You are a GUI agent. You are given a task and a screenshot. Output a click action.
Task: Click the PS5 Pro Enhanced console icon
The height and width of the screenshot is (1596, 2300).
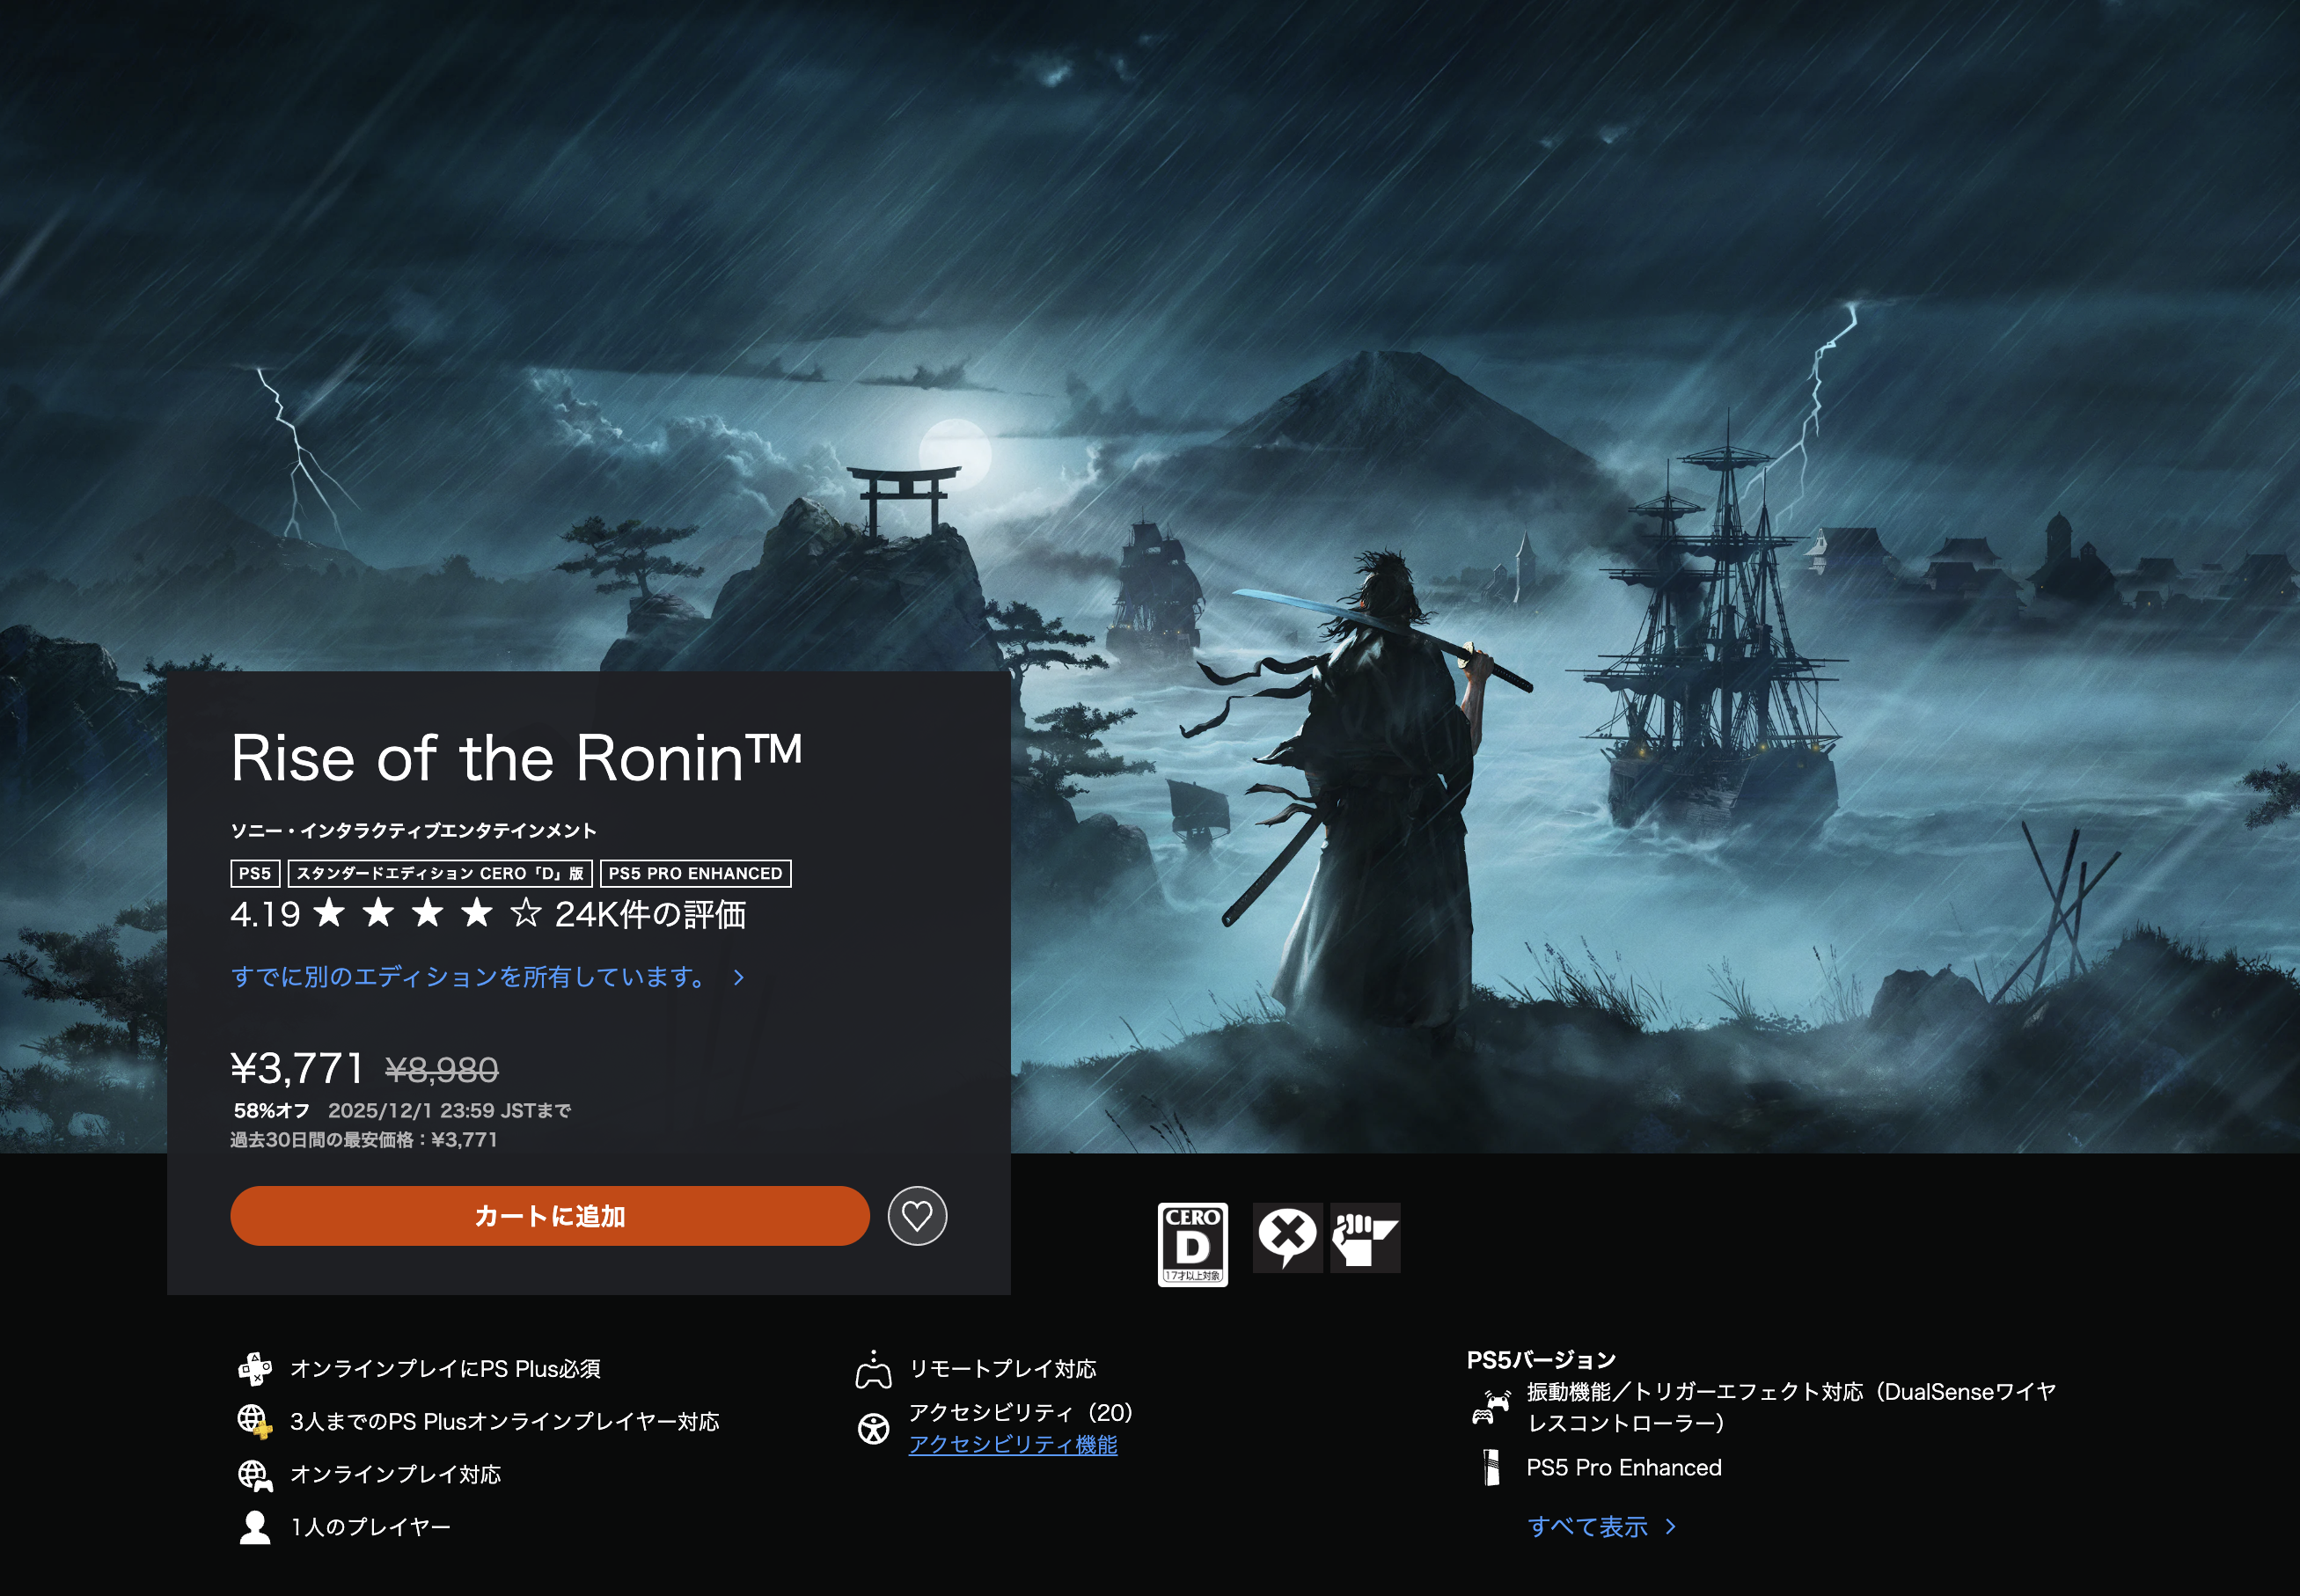1491,1467
